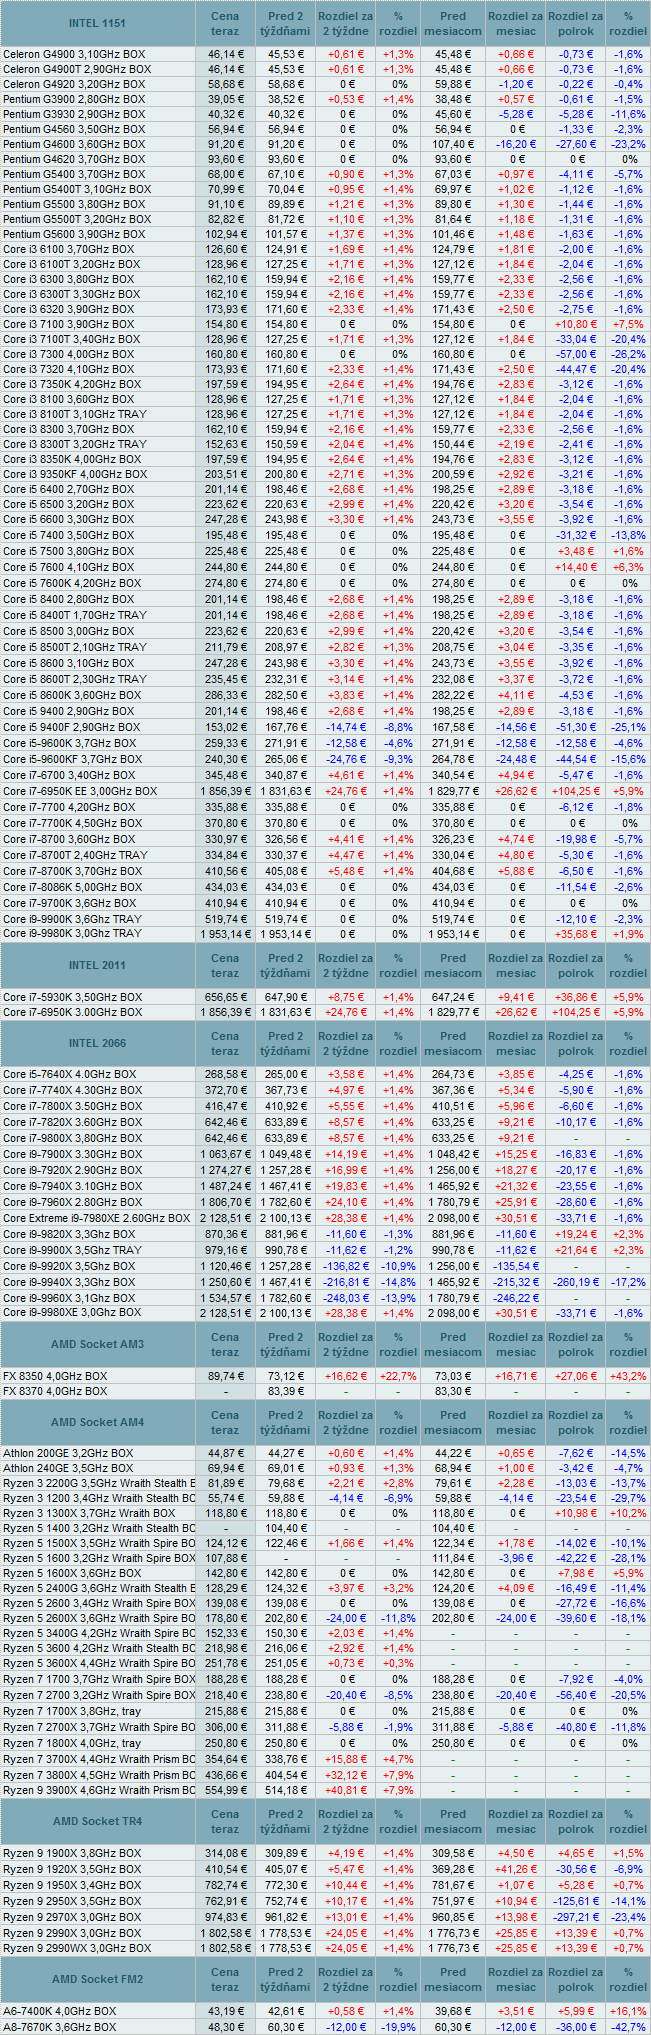This screenshot has height=2035, width=651.
Task: Click the Celeron G4900 3,10GHz BOX name
Action: 75,54
